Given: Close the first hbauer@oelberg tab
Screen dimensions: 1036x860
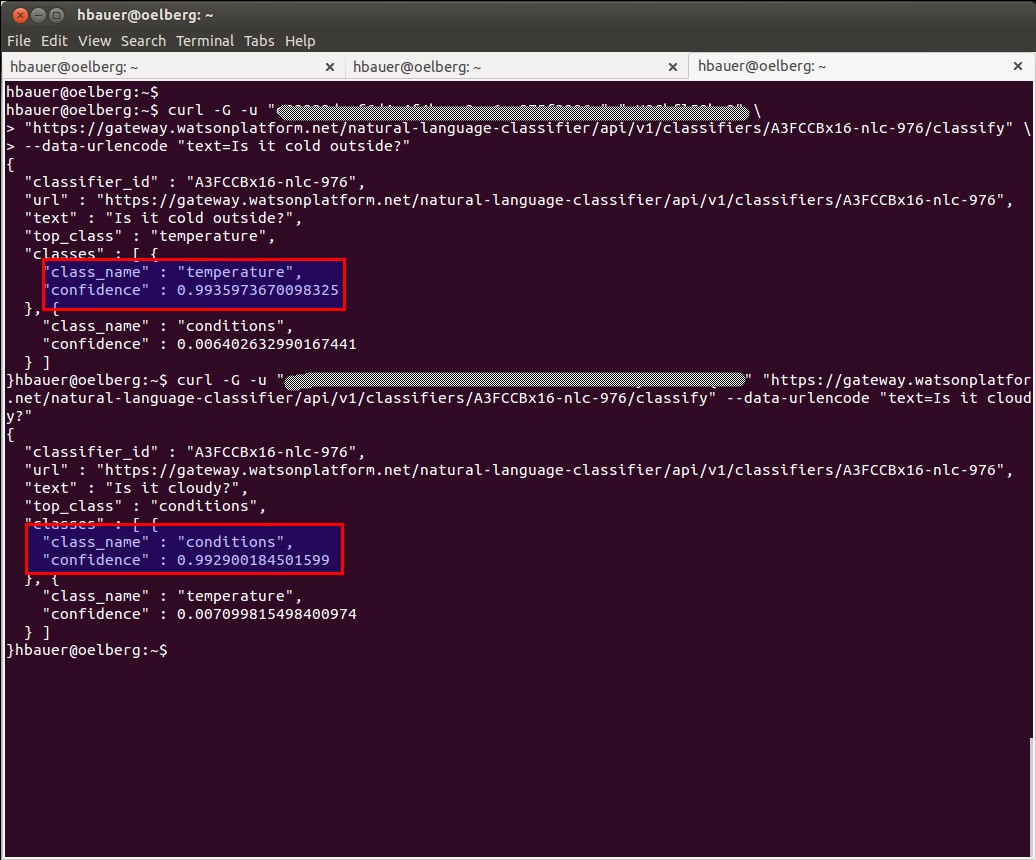Looking at the screenshot, I should pyautogui.click(x=330, y=67).
